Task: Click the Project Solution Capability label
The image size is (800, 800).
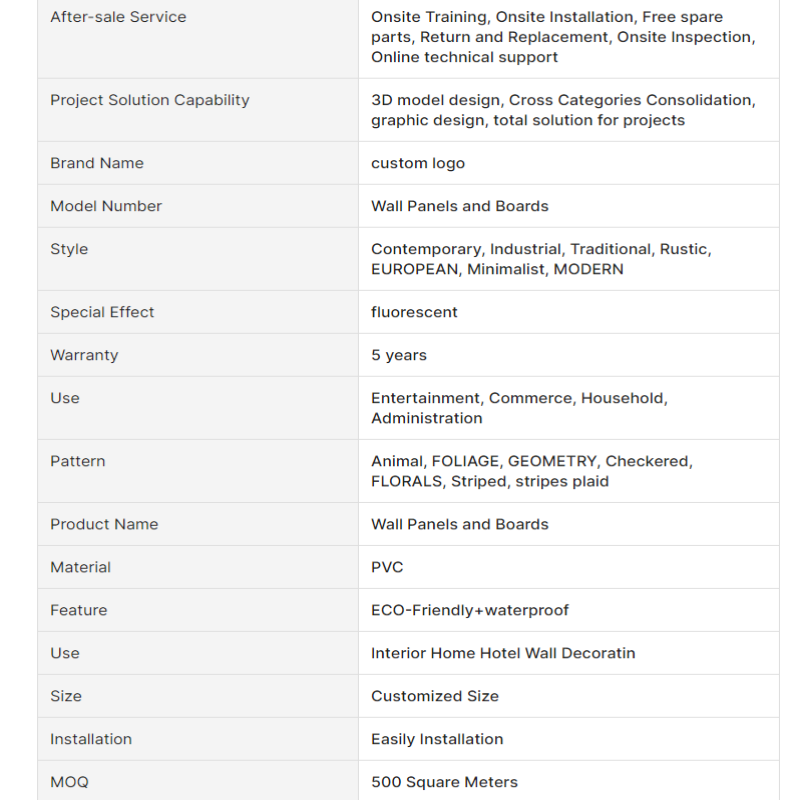Action: tap(150, 100)
